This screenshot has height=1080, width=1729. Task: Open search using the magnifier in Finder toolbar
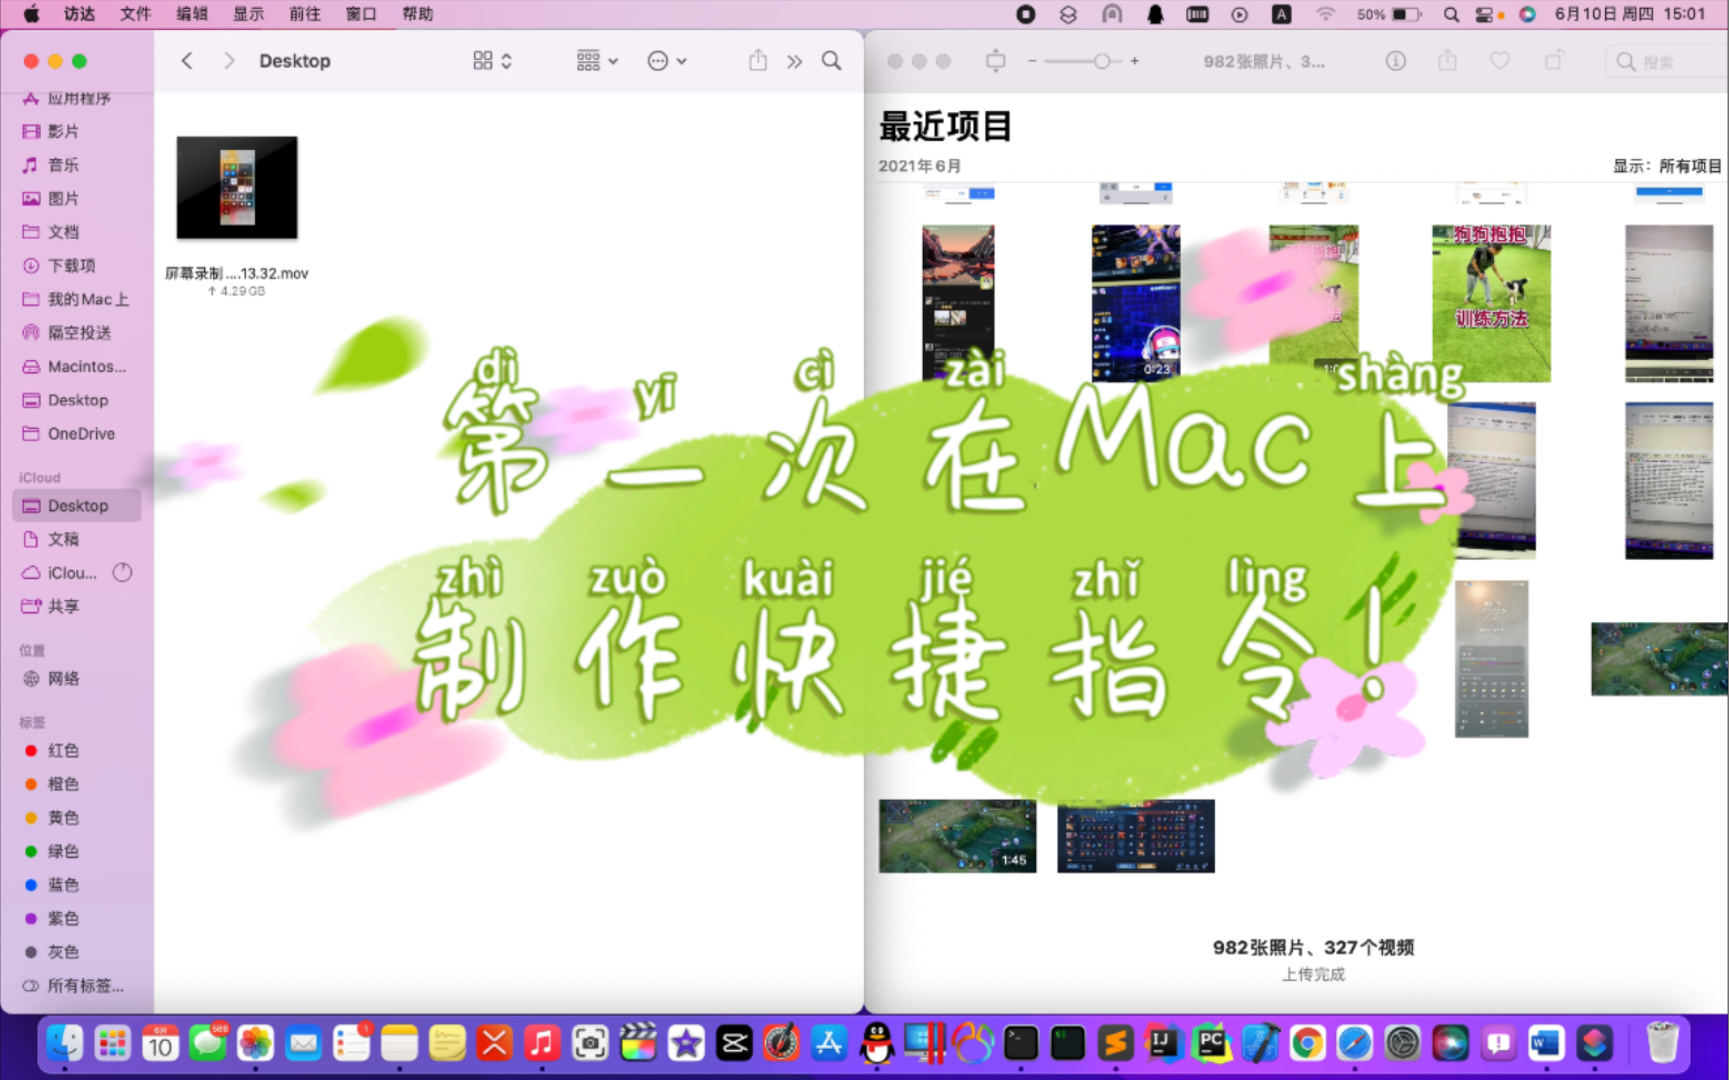pos(831,60)
